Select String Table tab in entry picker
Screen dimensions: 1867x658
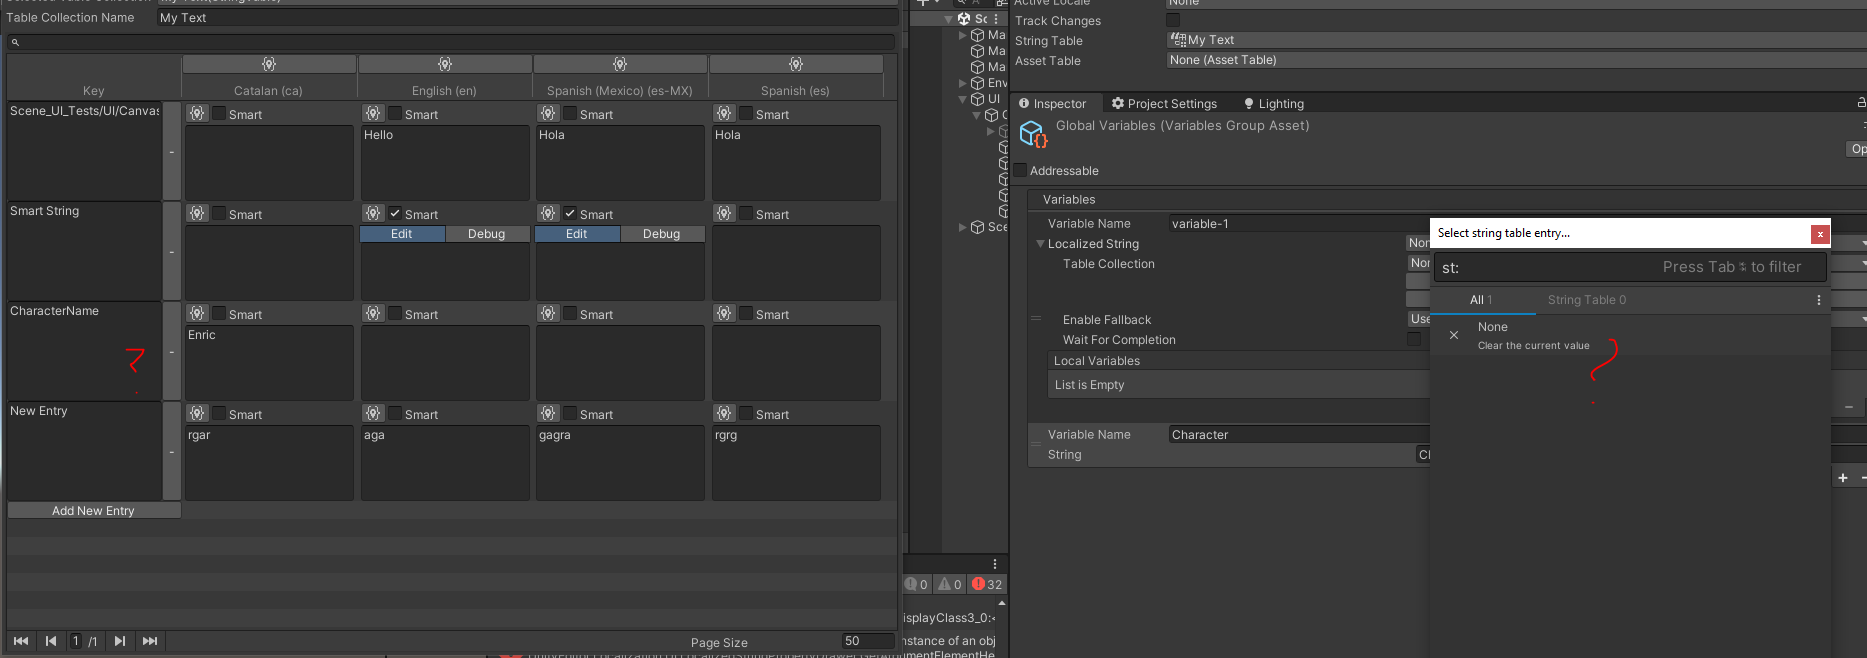(1587, 300)
